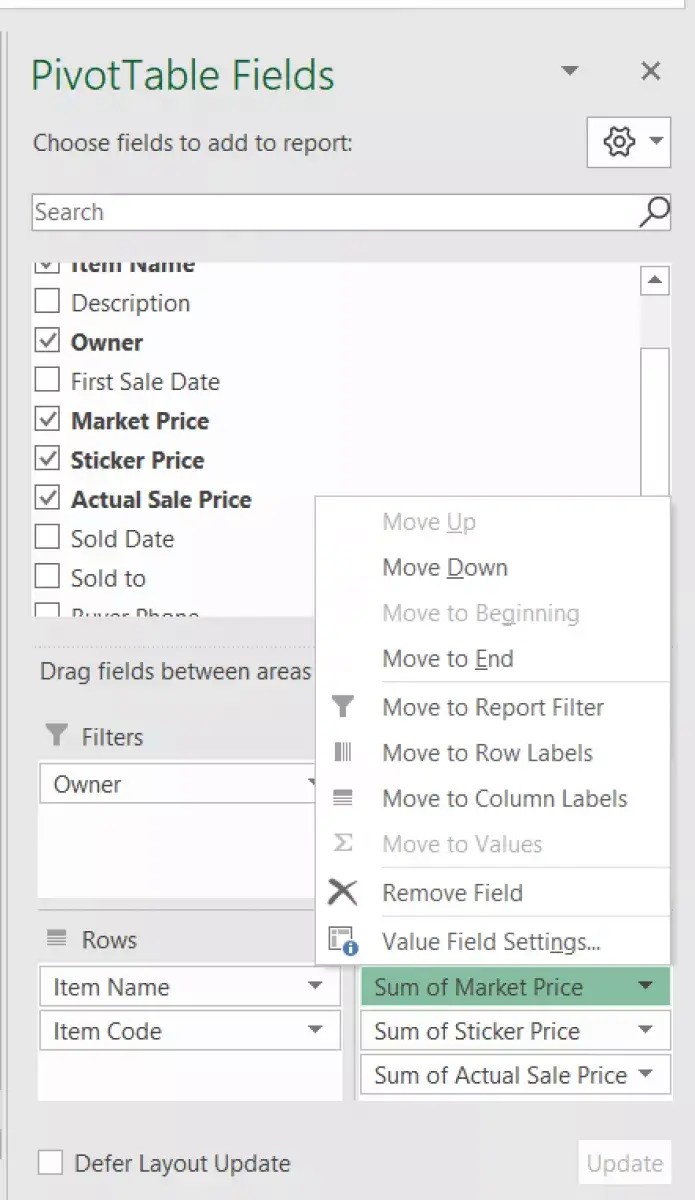Click the Move to Row Labels icon

344,753
